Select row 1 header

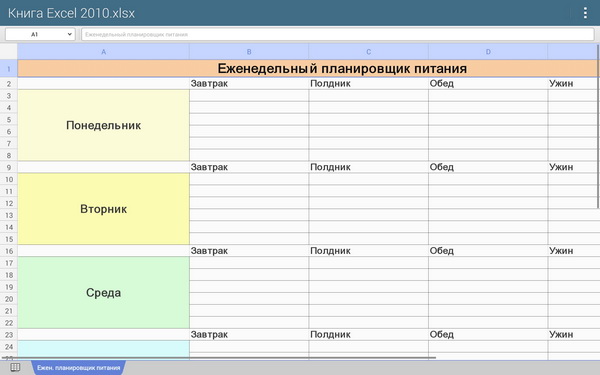tap(8, 69)
